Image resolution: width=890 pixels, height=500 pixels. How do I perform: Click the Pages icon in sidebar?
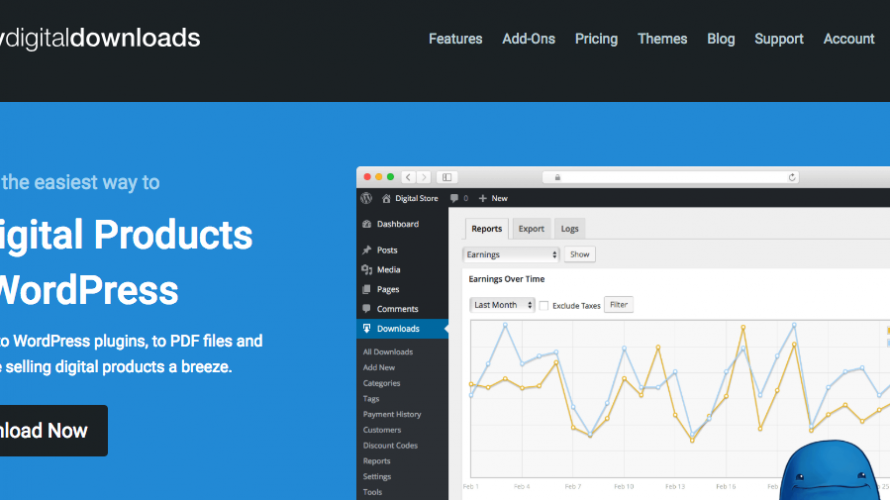[367, 289]
